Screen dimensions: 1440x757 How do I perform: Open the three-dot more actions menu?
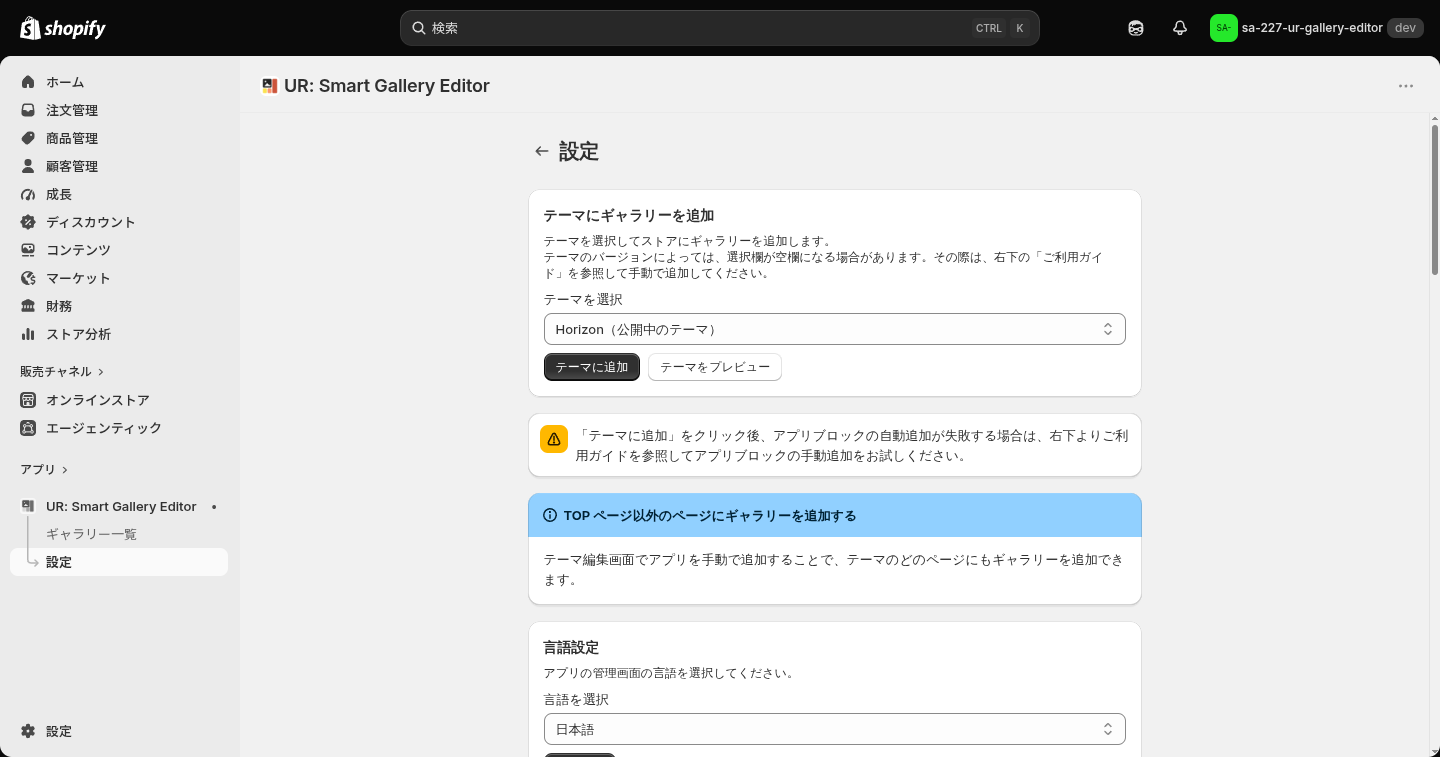coord(1406,86)
